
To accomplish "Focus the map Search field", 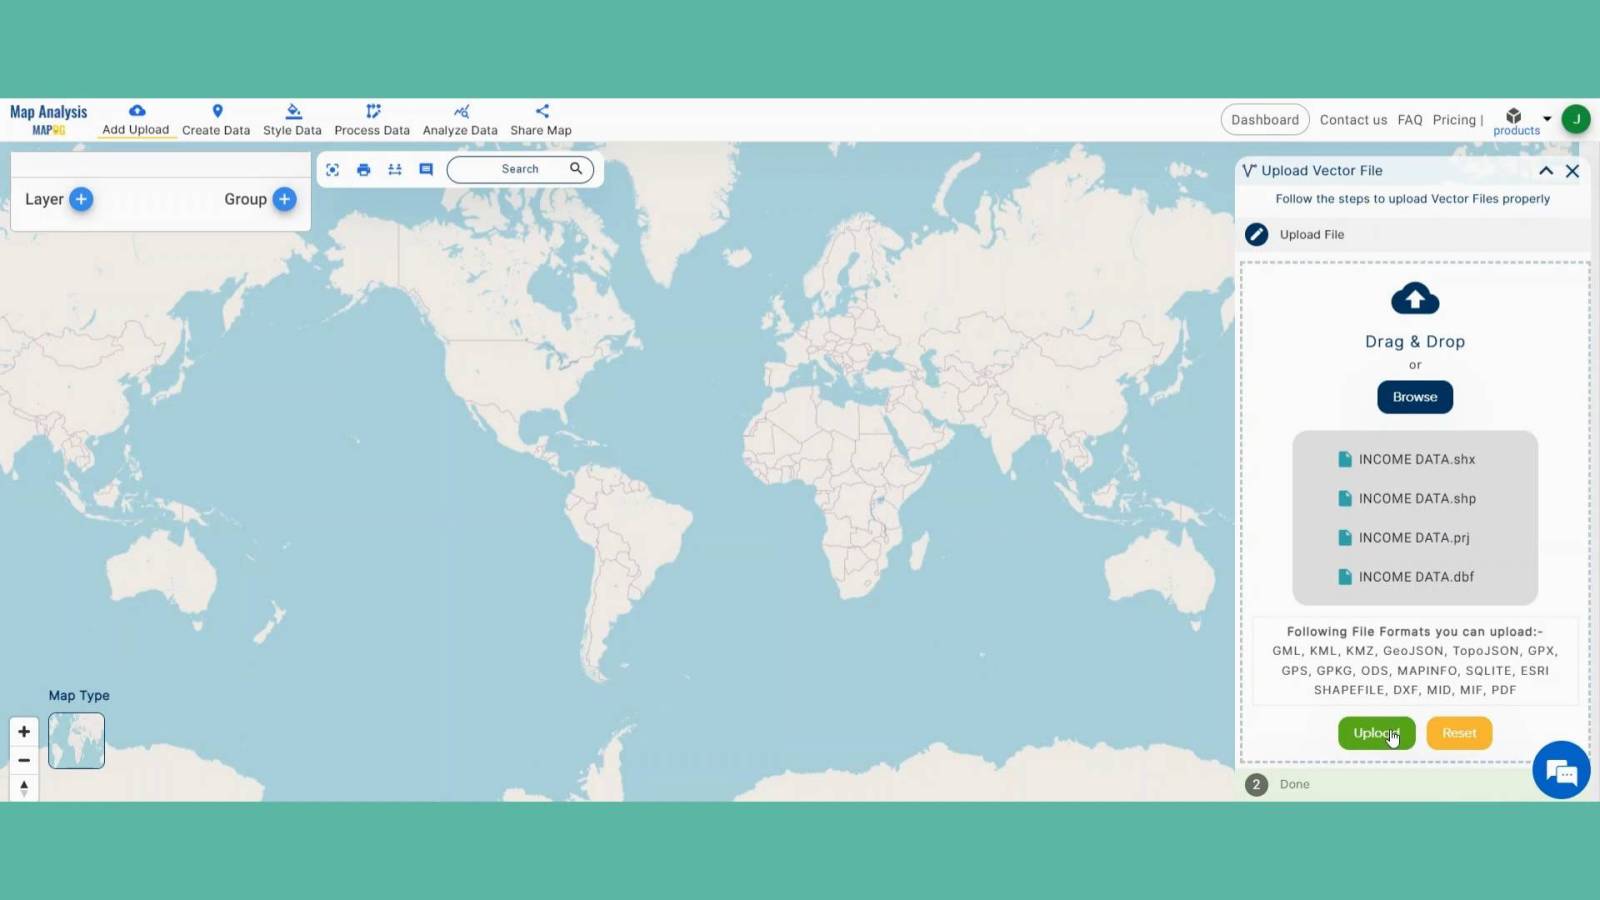I will pyautogui.click(x=520, y=169).
